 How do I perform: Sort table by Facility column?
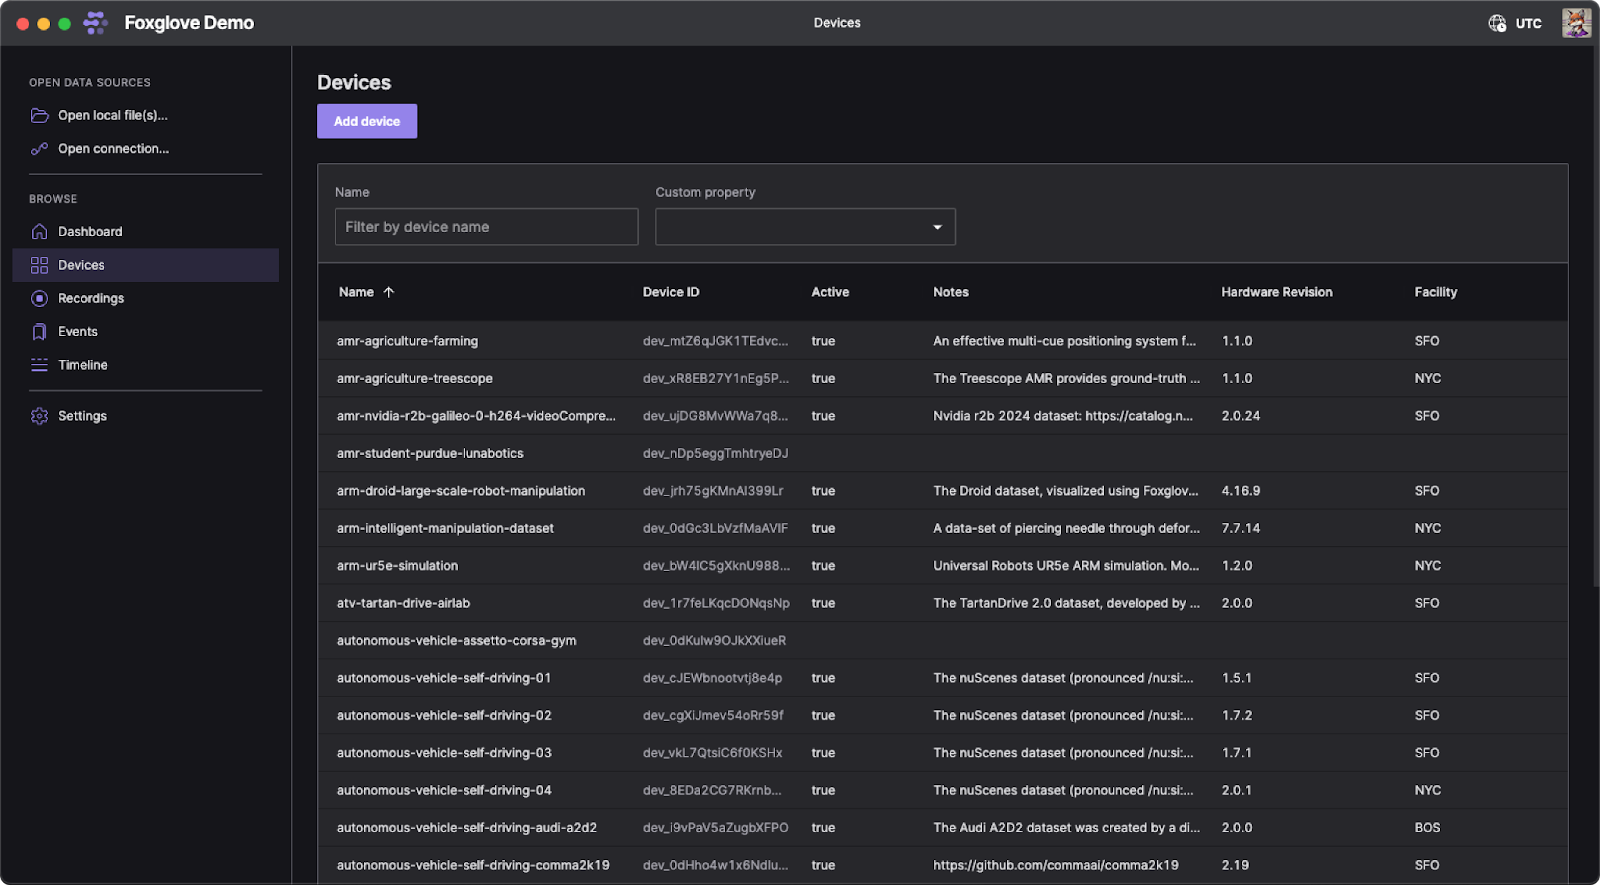coord(1435,292)
